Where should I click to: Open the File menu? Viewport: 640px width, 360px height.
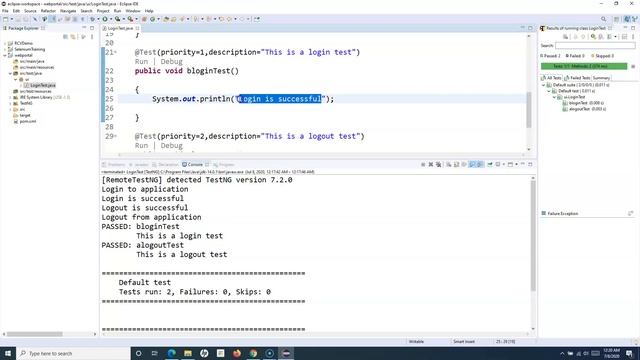pyautogui.click(x=5, y=11)
